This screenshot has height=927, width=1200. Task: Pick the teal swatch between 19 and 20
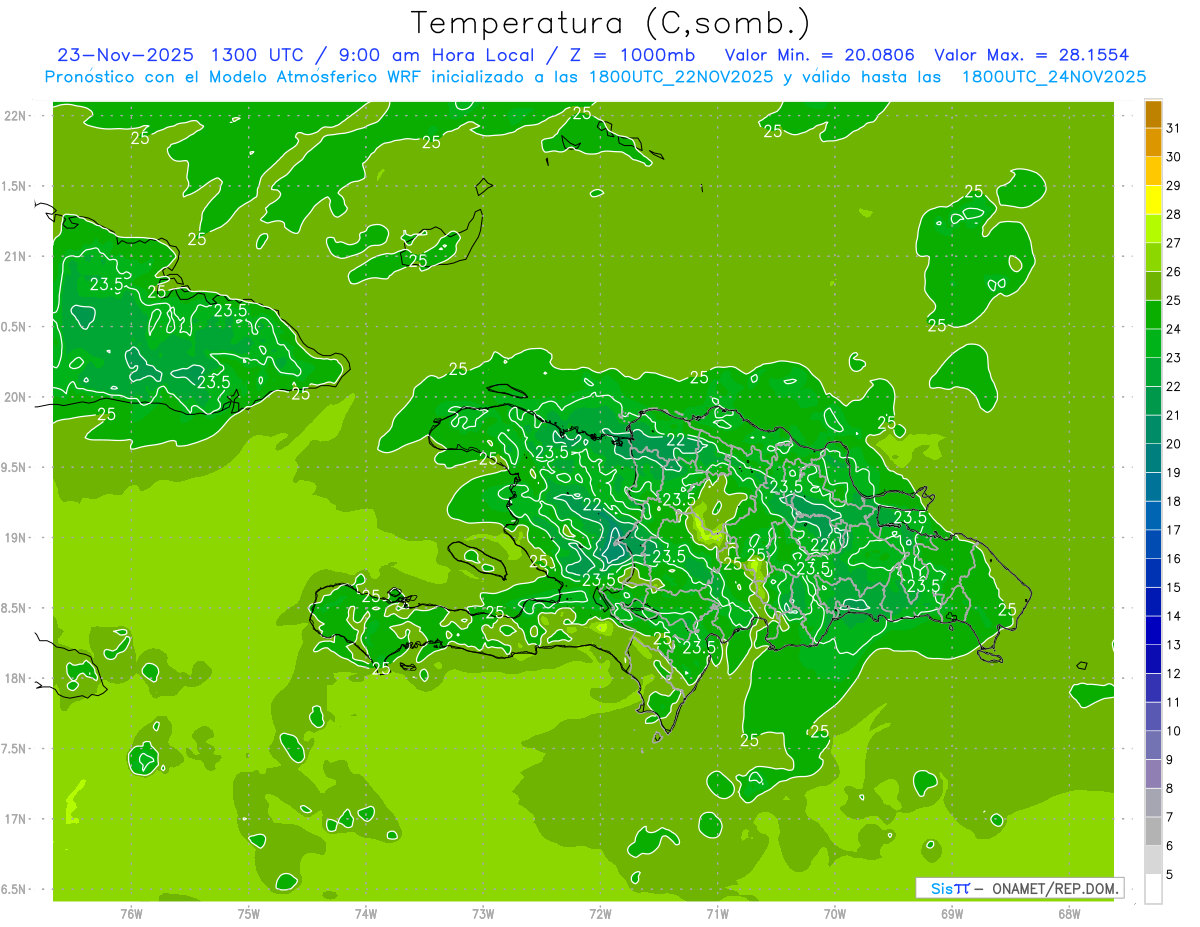[x=1153, y=458]
